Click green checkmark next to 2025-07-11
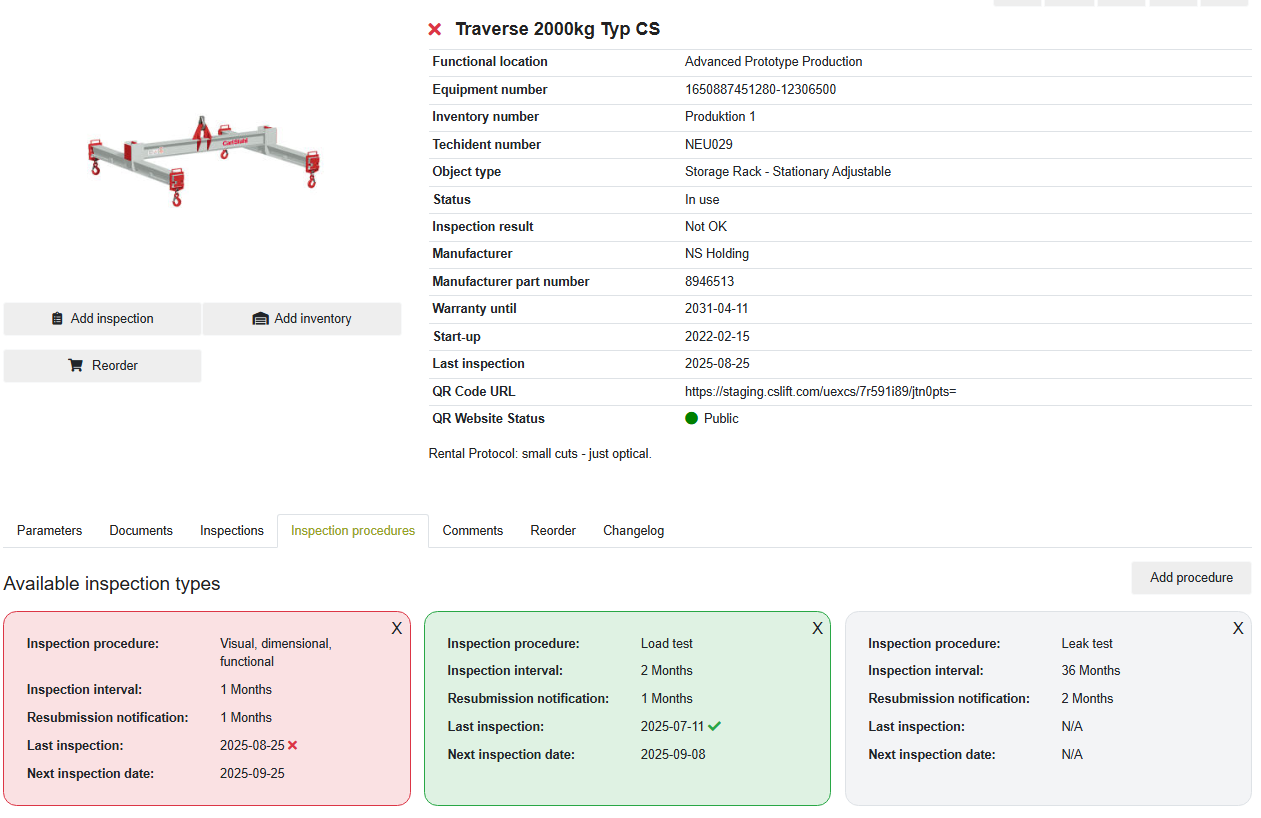1261x818 pixels. point(714,726)
